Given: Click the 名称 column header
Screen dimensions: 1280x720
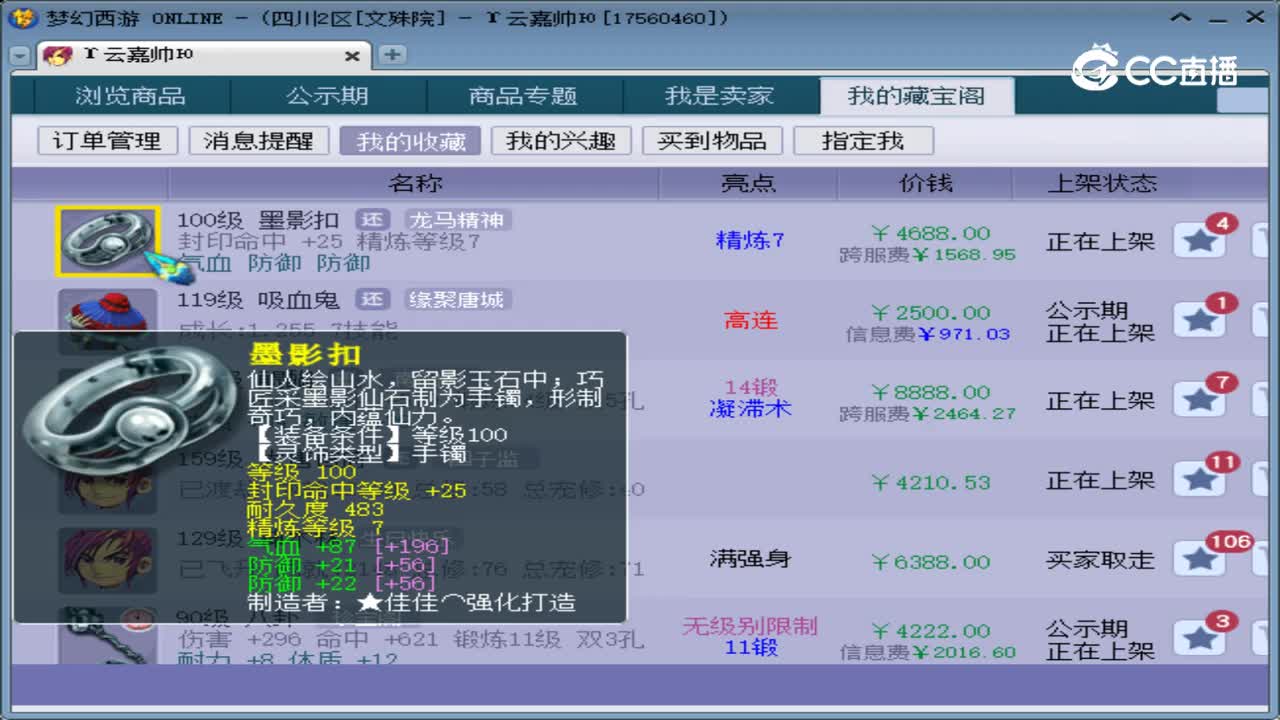Looking at the screenshot, I should tap(414, 183).
